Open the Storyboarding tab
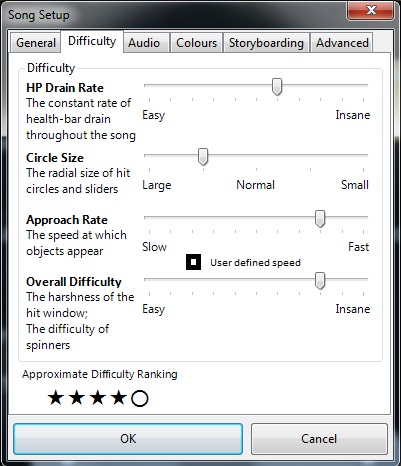Image resolution: width=401 pixels, height=466 pixels. [x=266, y=43]
